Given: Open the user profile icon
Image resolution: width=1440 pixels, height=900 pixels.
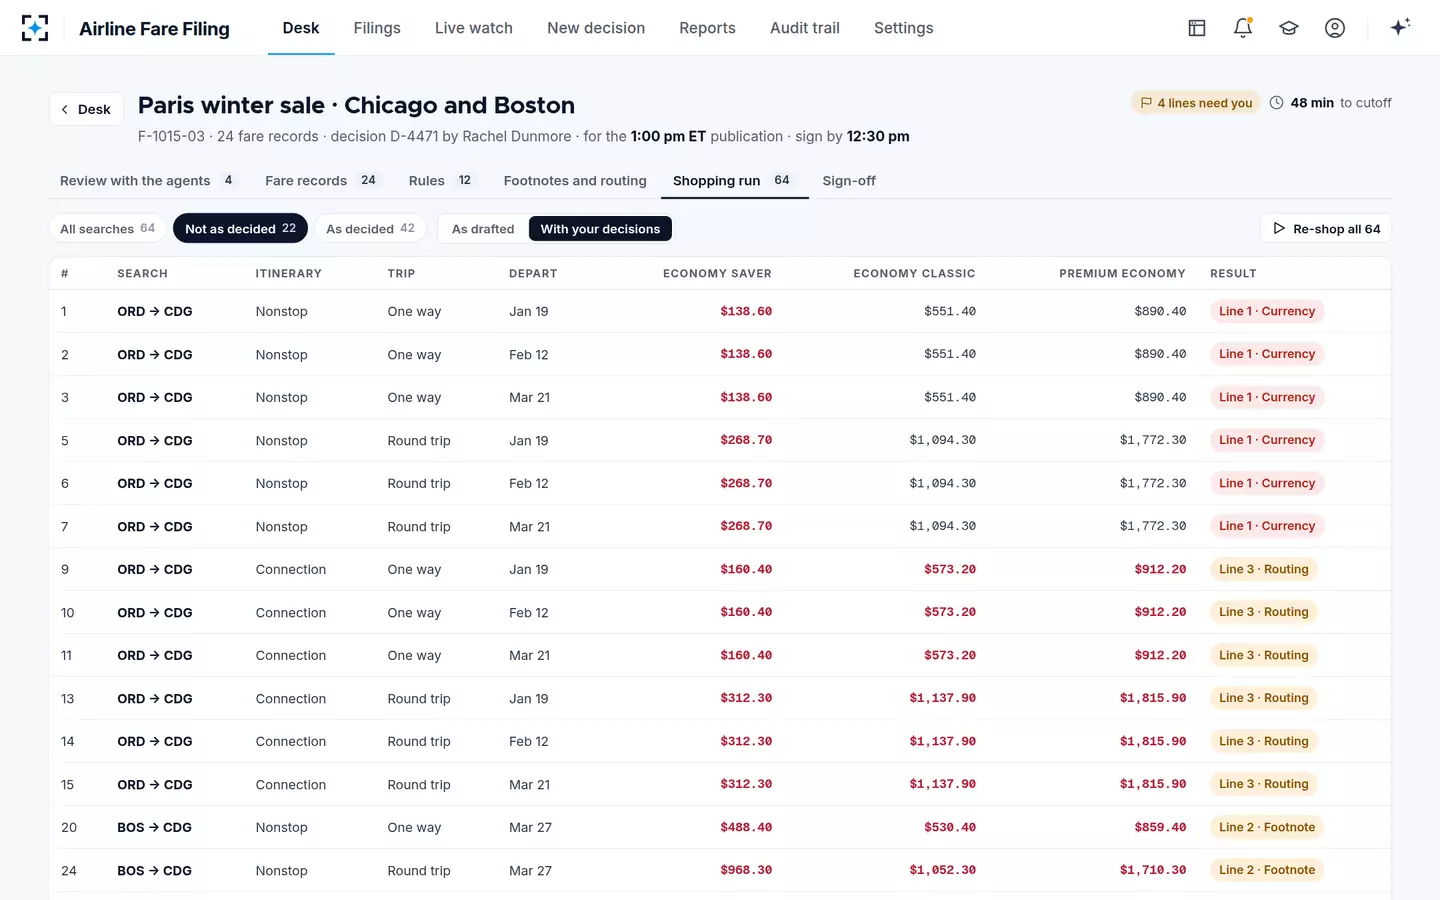Looking at the screenshot, I should (1335, 28).
